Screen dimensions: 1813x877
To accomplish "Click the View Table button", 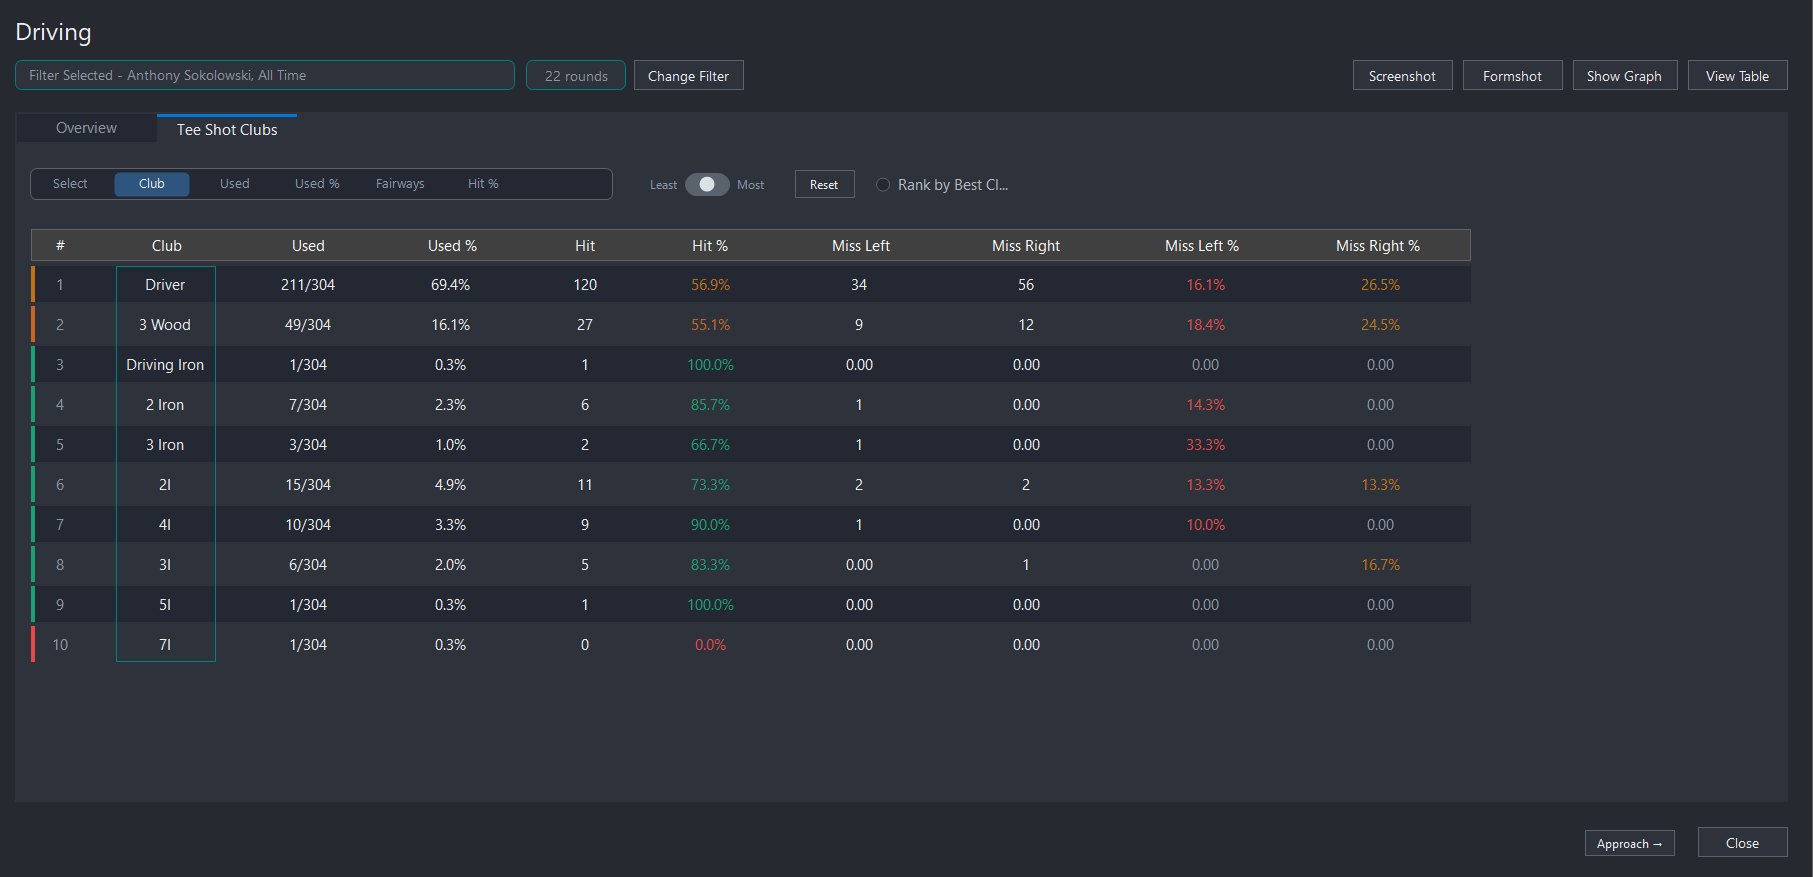I will (x=1737, y=76).
